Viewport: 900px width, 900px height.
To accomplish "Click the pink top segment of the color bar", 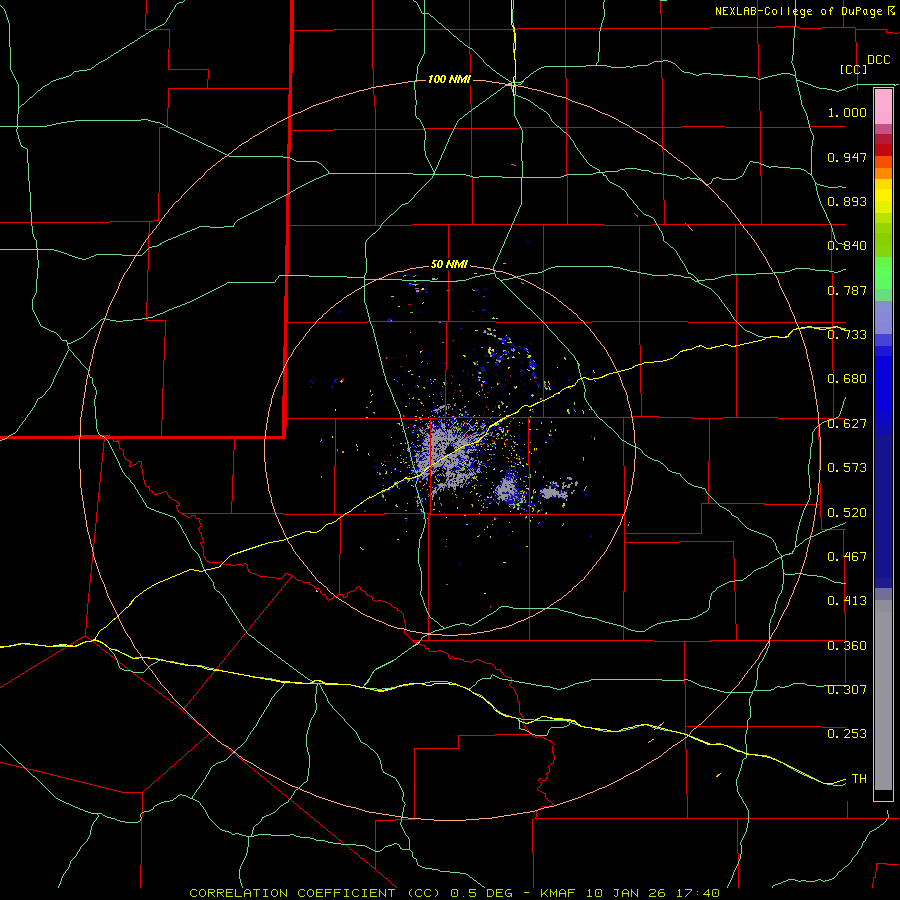I will pyautogui.click(x=883, y=107).
